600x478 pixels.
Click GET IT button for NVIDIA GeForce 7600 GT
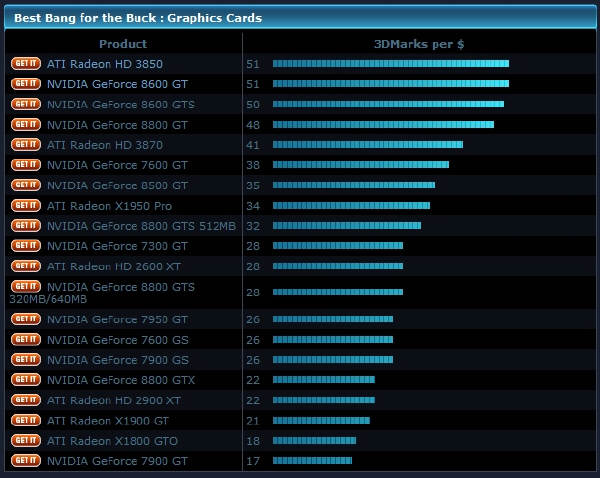[x=26, y=165]
